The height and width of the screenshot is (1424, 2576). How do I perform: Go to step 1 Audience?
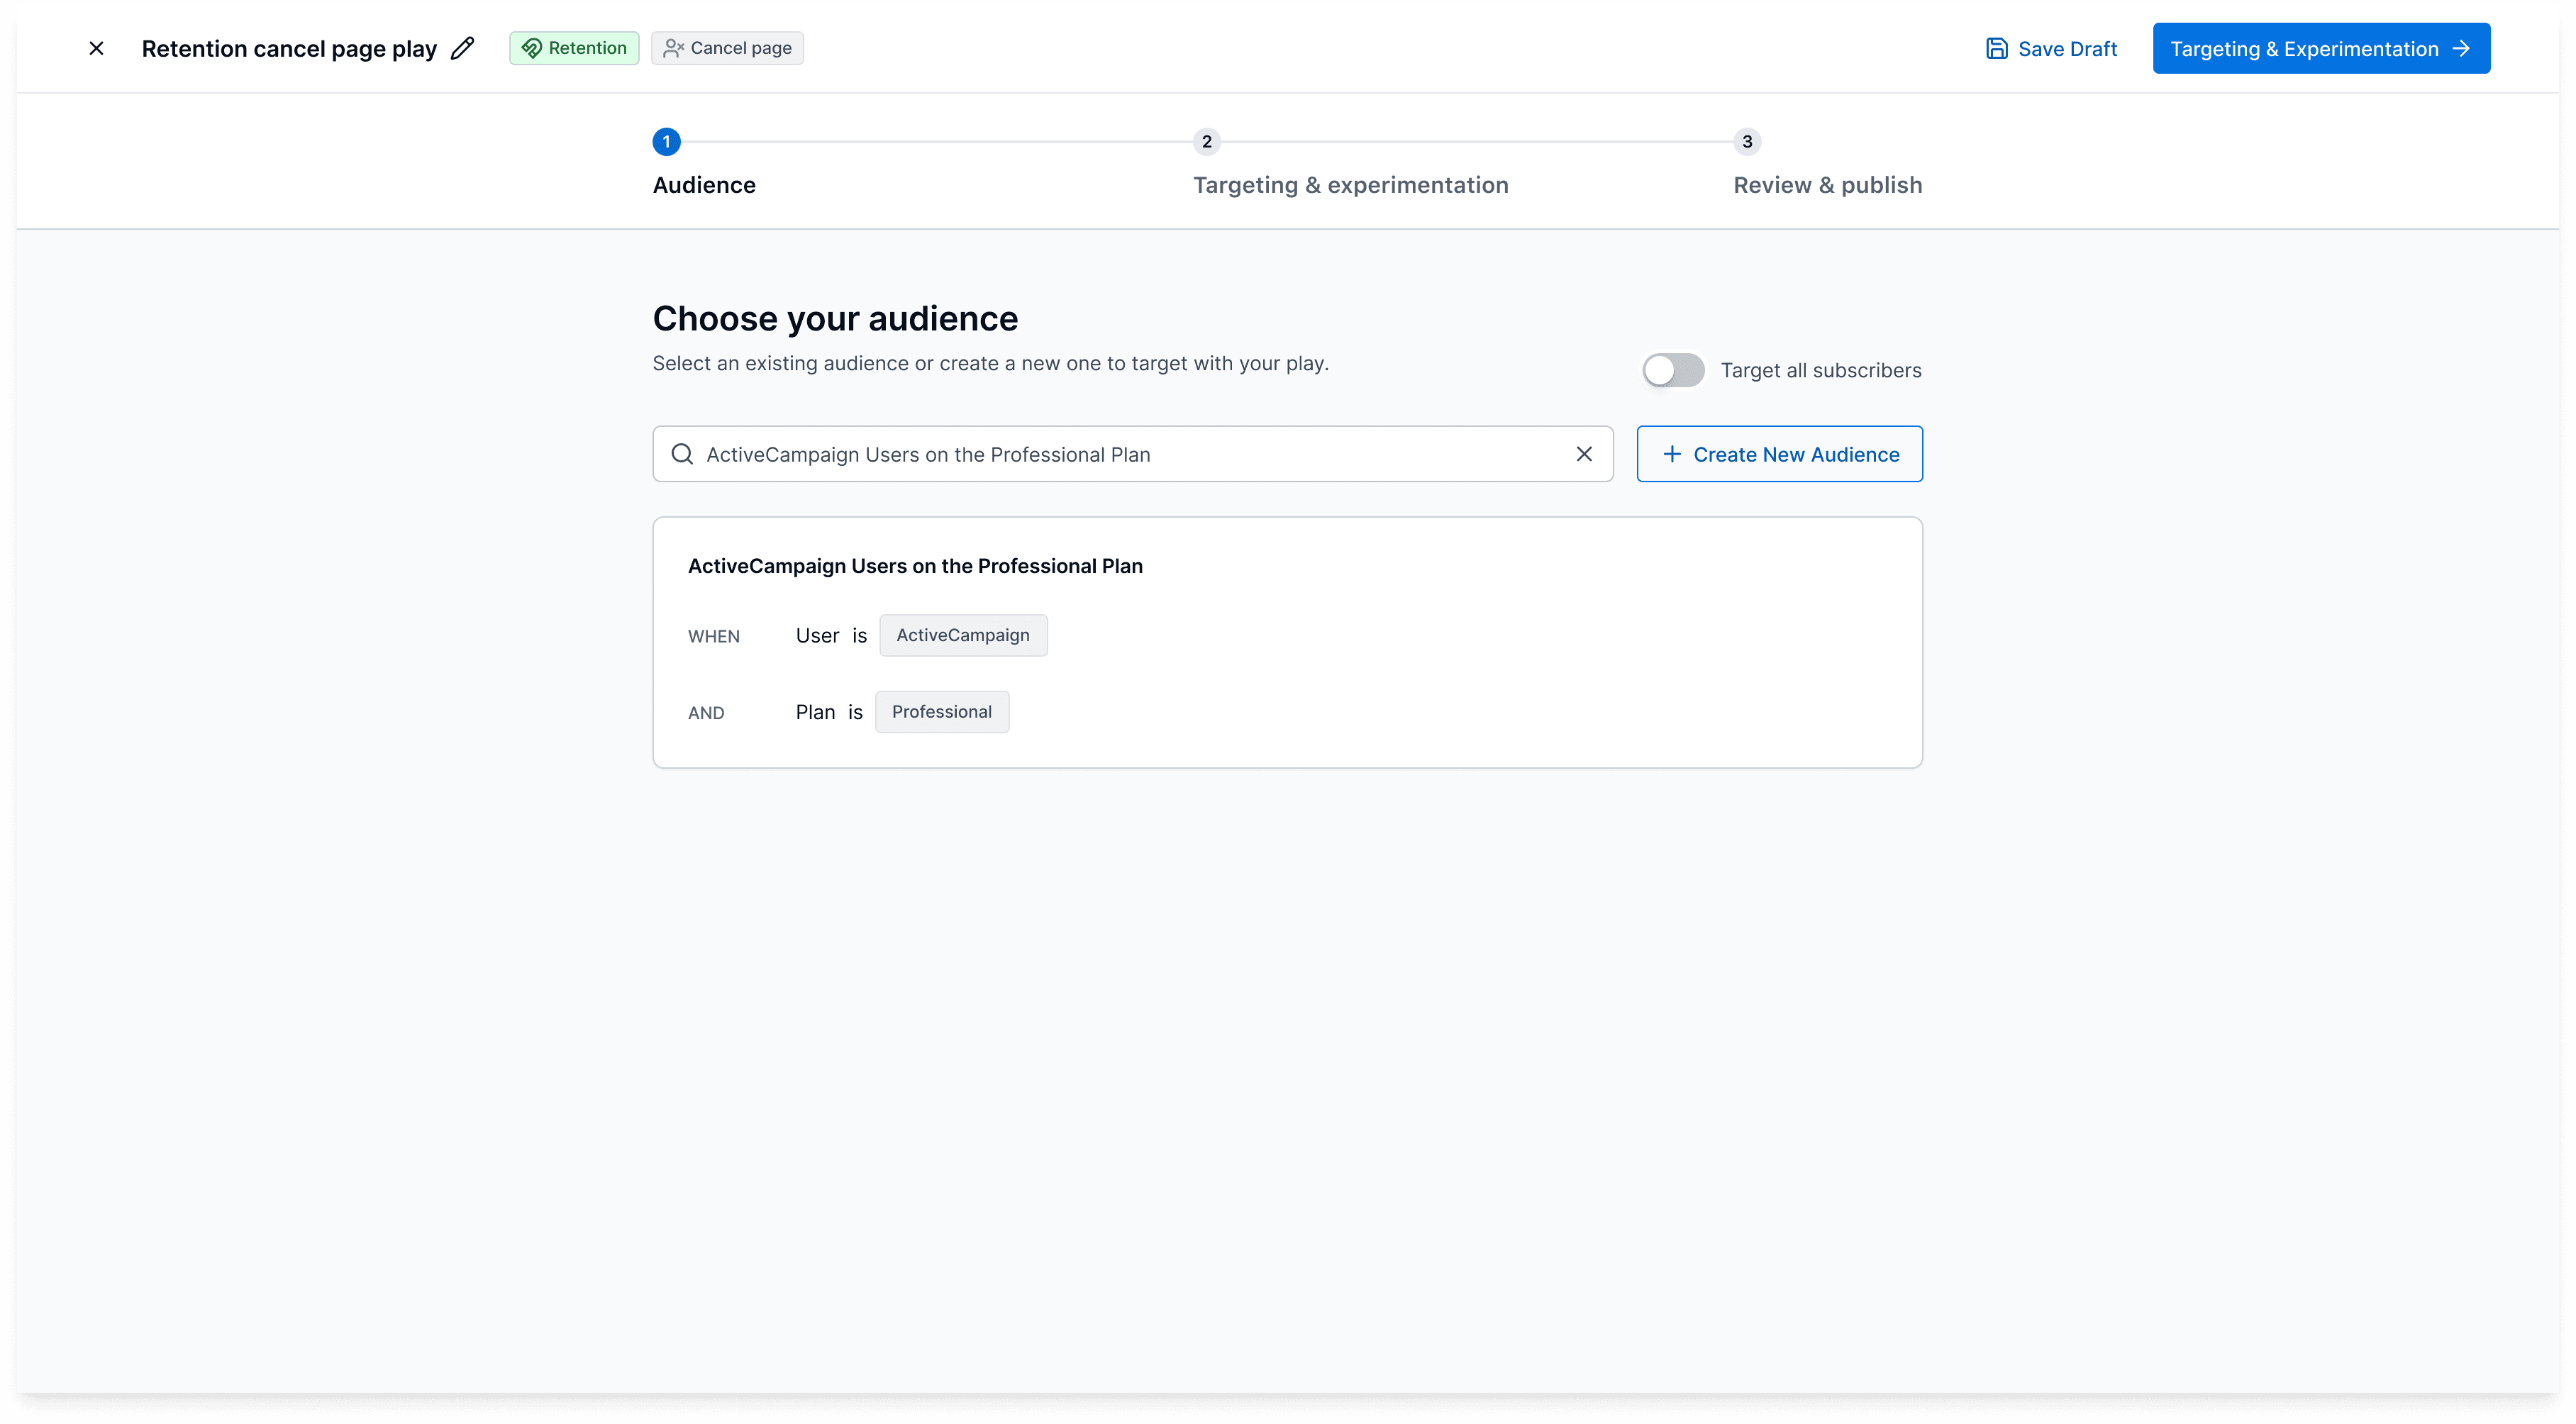point(704,185)
